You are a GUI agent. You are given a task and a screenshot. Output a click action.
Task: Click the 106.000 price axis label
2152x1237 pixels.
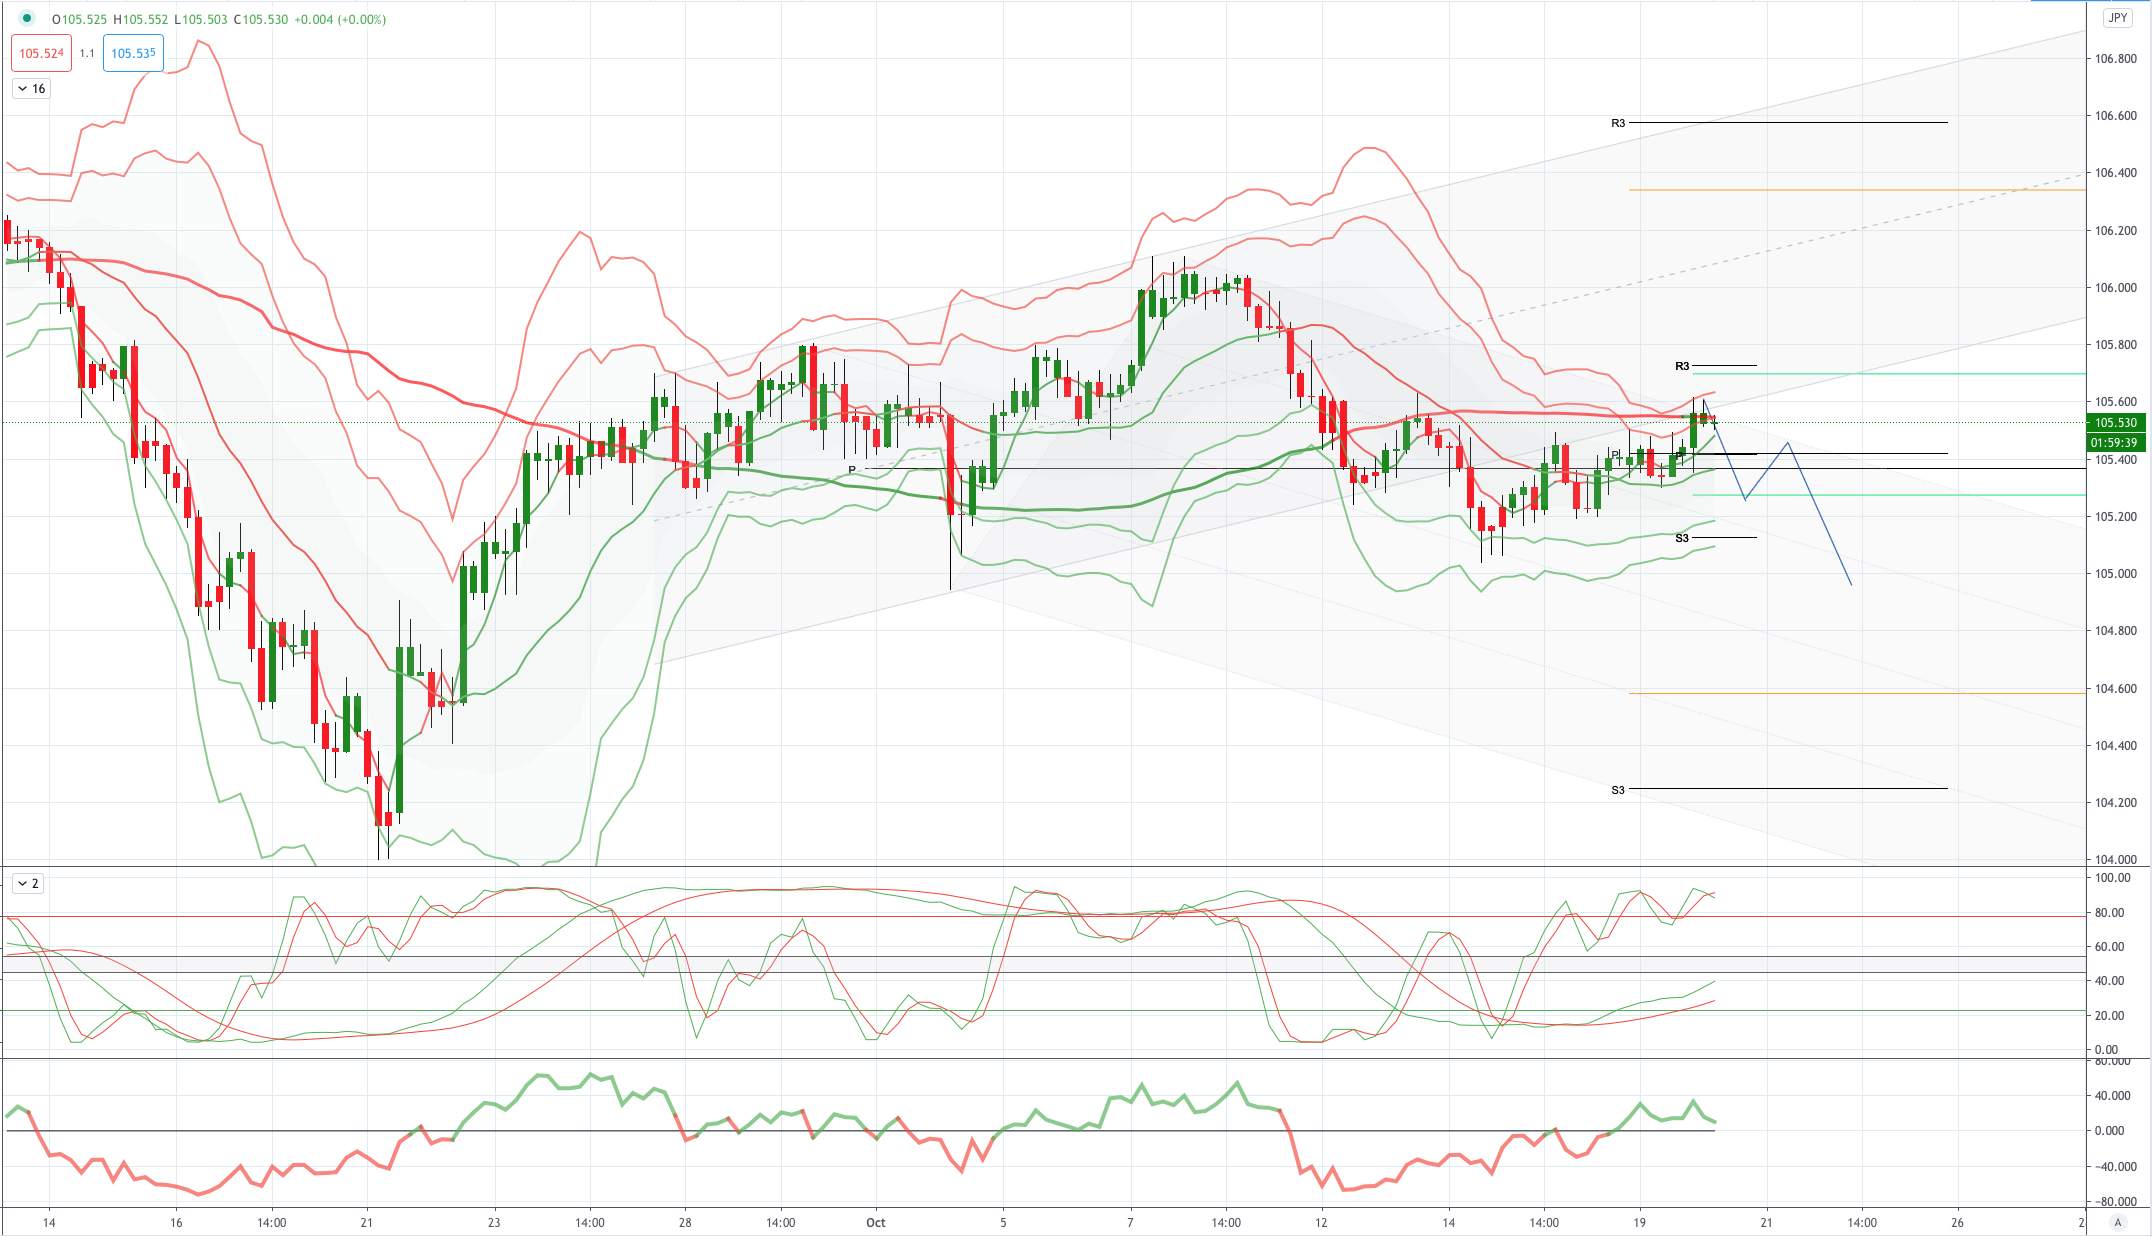[x=2116, y=288]
